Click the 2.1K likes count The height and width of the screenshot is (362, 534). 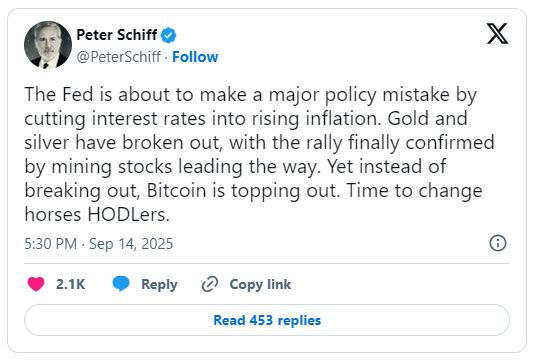pyautogui.click(x=70, y=284)
